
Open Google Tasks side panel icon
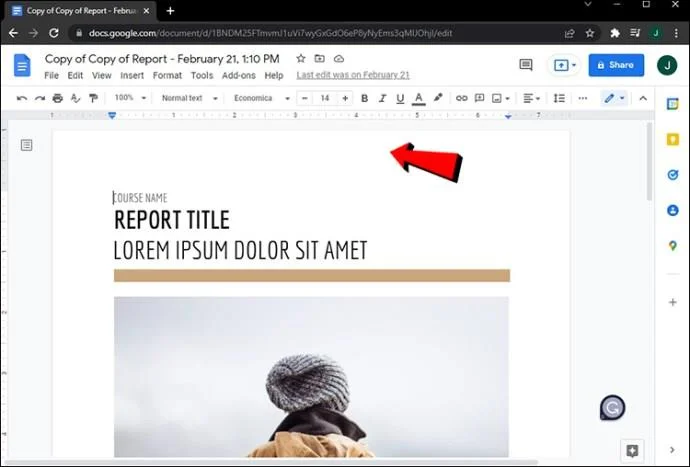point(672,175)
